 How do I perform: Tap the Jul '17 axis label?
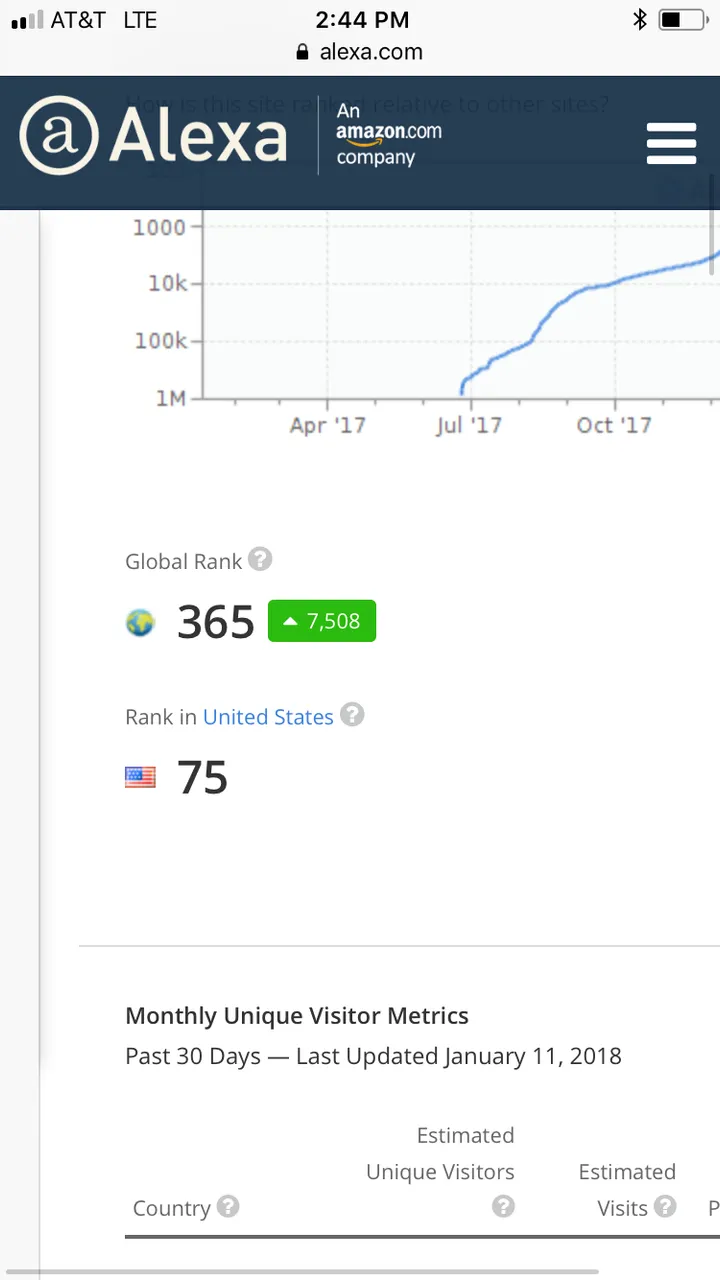coord(469,425)
